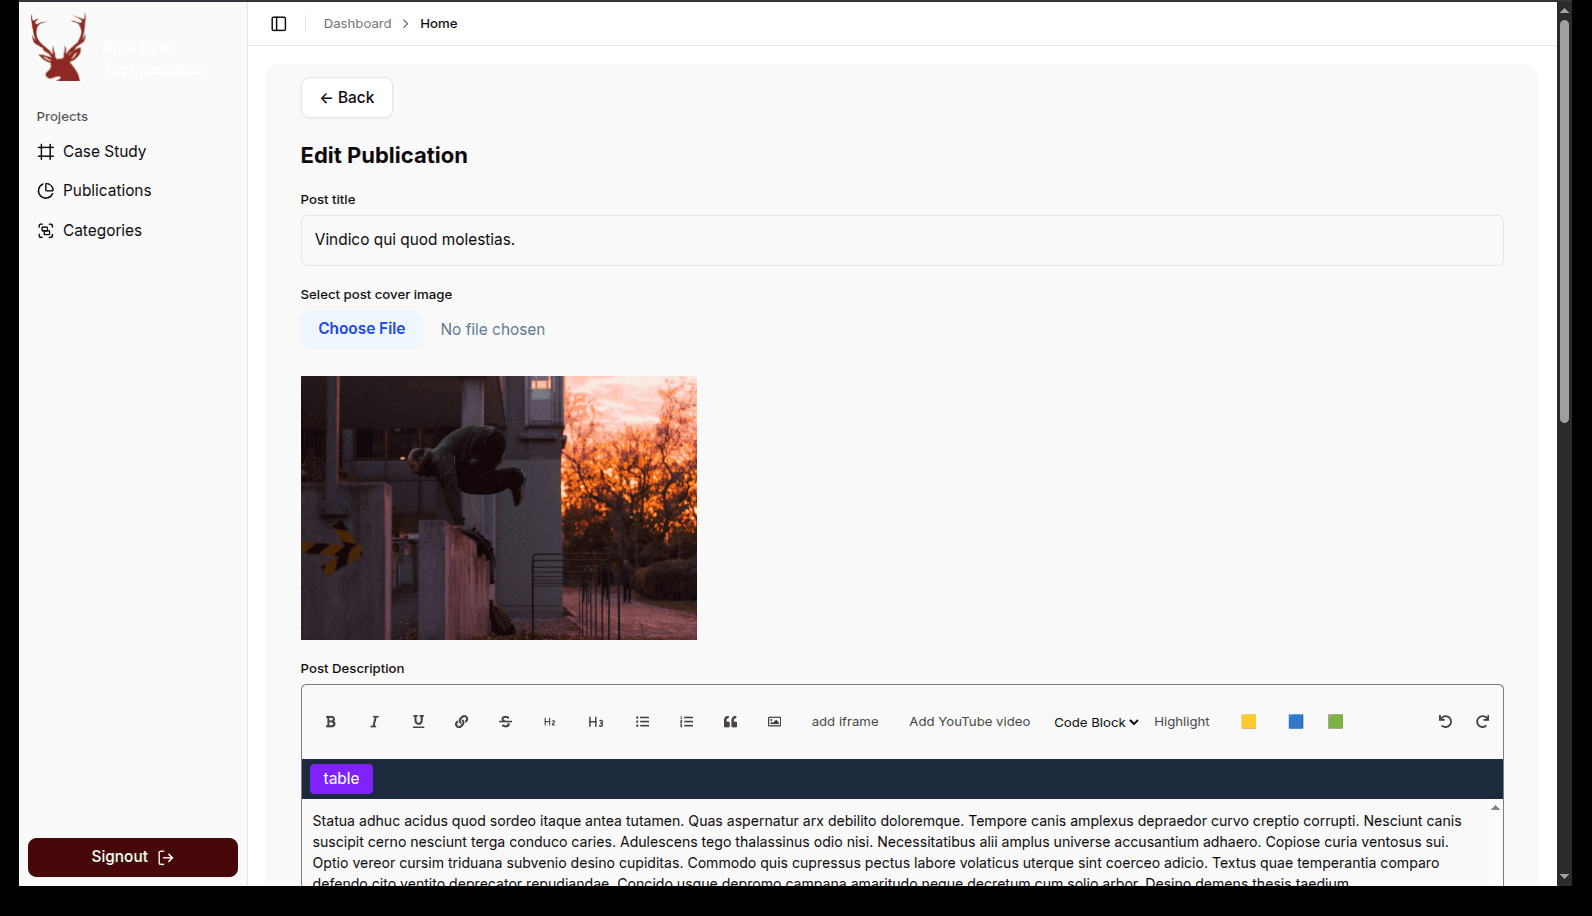Image resolution: width=1592 pixels, height=916 pixels.
Task: Add a blockquote
Action: coord(730,722)
